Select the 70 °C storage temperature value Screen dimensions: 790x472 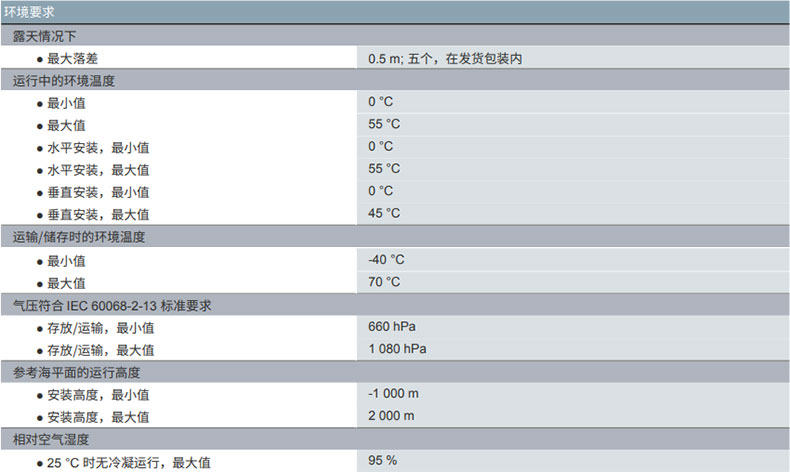(384, 282)
